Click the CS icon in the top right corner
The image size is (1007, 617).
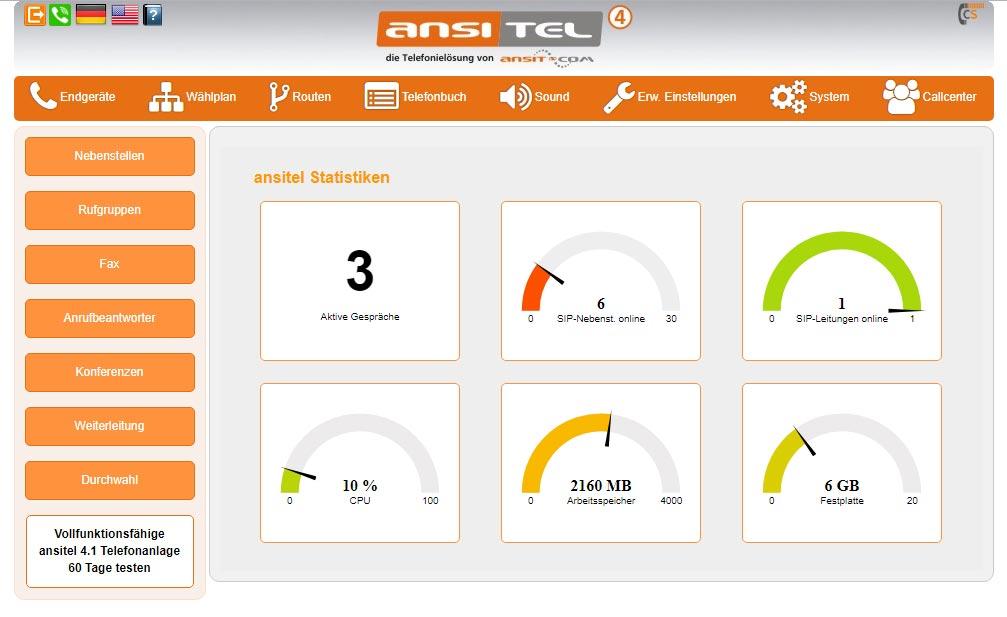(970, 13)
